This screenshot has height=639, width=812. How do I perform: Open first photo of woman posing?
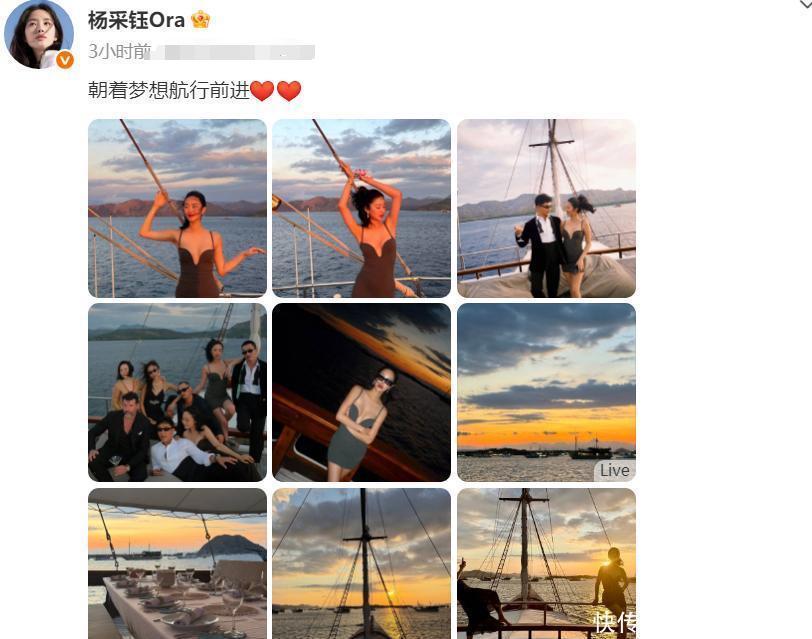[x=177, y=208]
